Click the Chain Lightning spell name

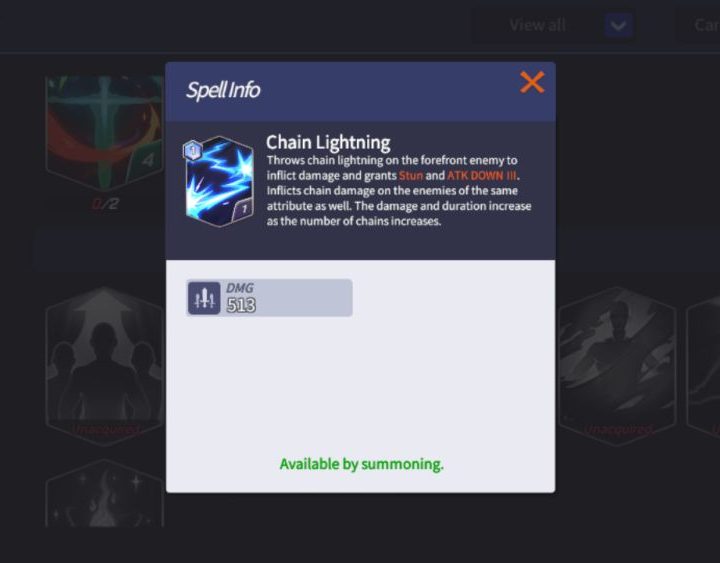click(x=328, y=143)
